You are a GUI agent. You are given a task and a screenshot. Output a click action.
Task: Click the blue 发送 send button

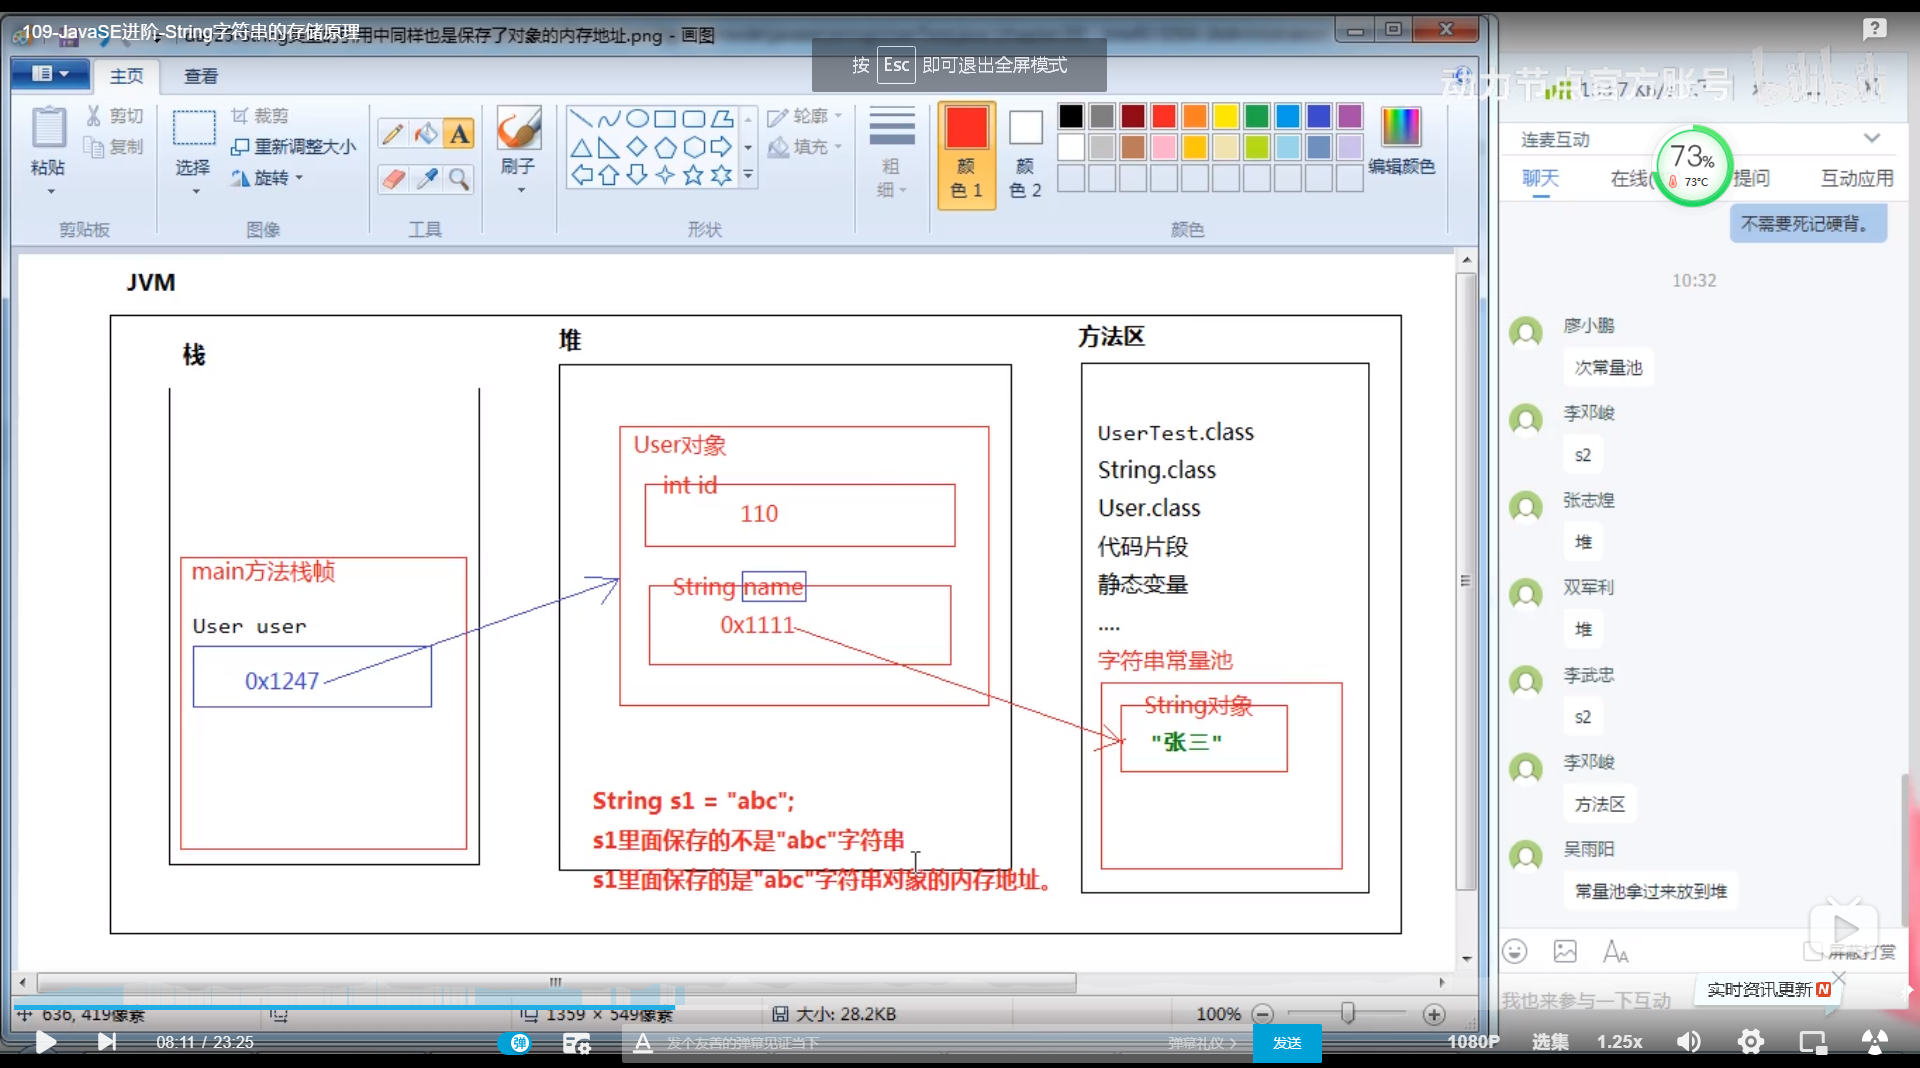click(x=1286, y=1043)
